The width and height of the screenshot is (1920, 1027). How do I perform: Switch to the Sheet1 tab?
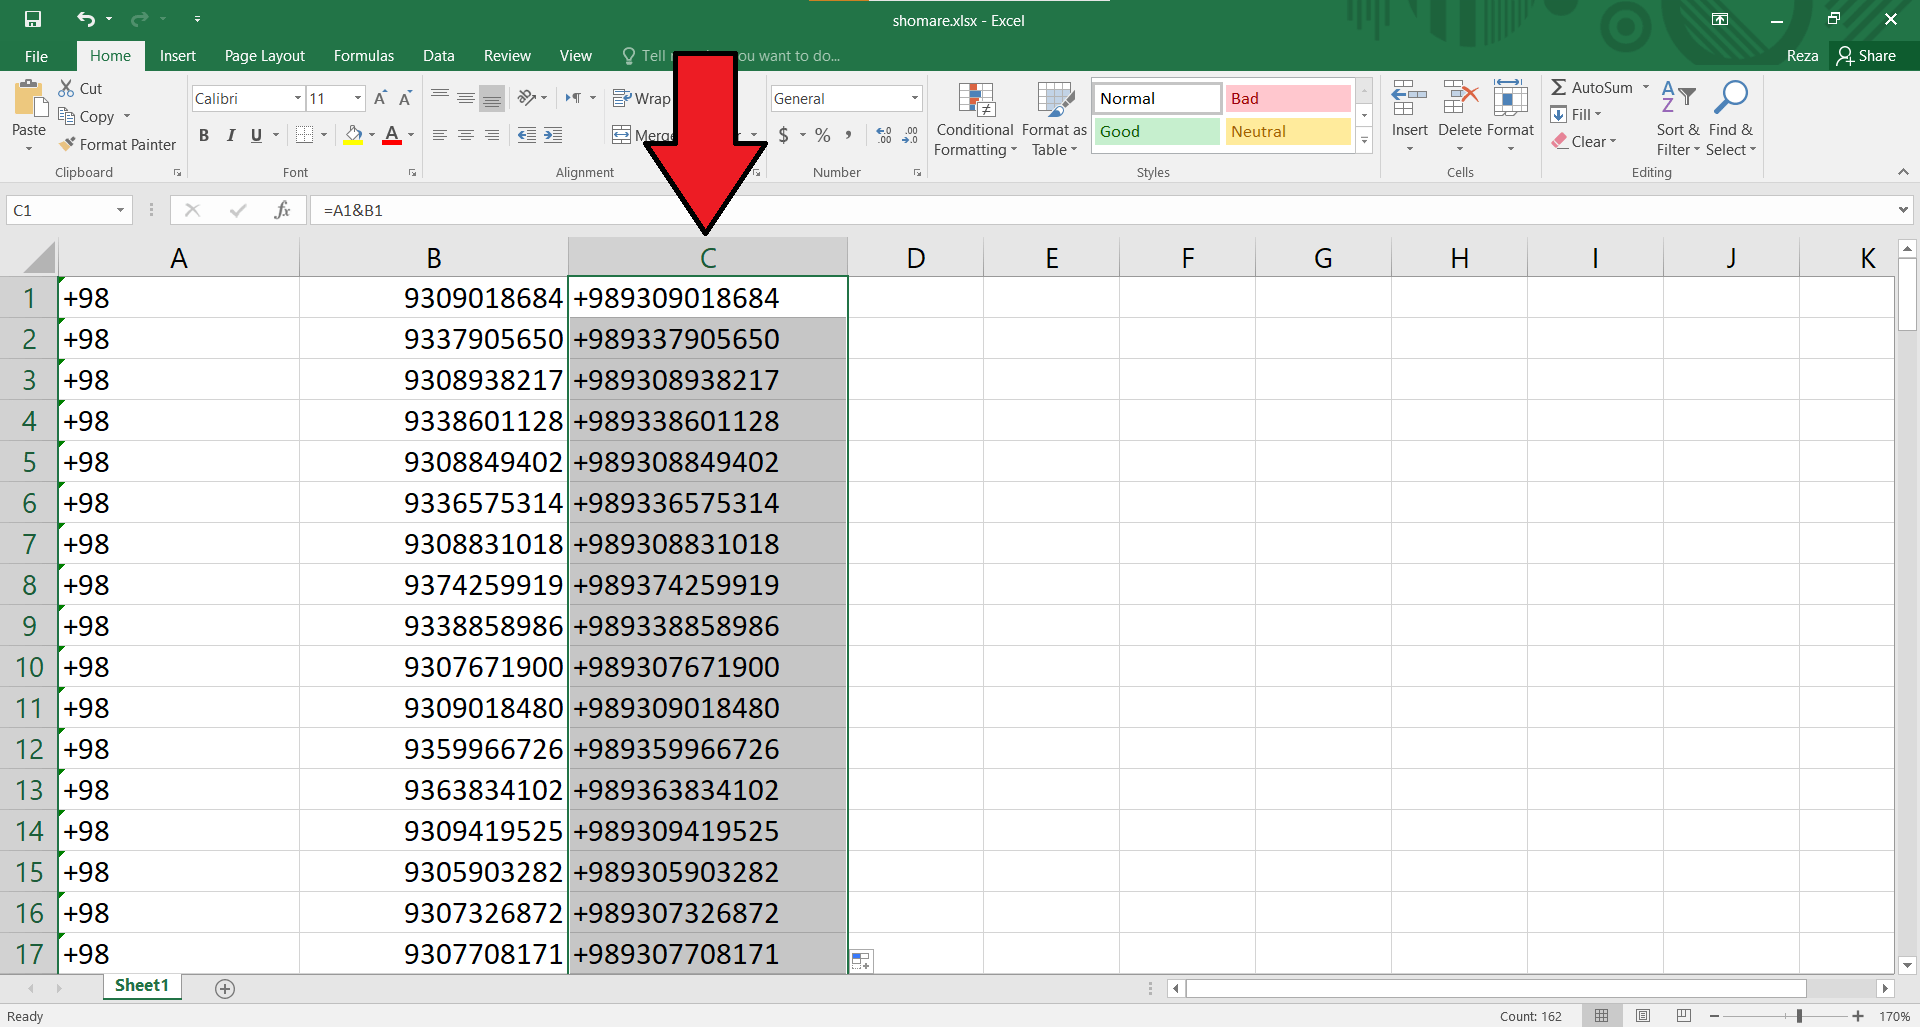[141, 986]
